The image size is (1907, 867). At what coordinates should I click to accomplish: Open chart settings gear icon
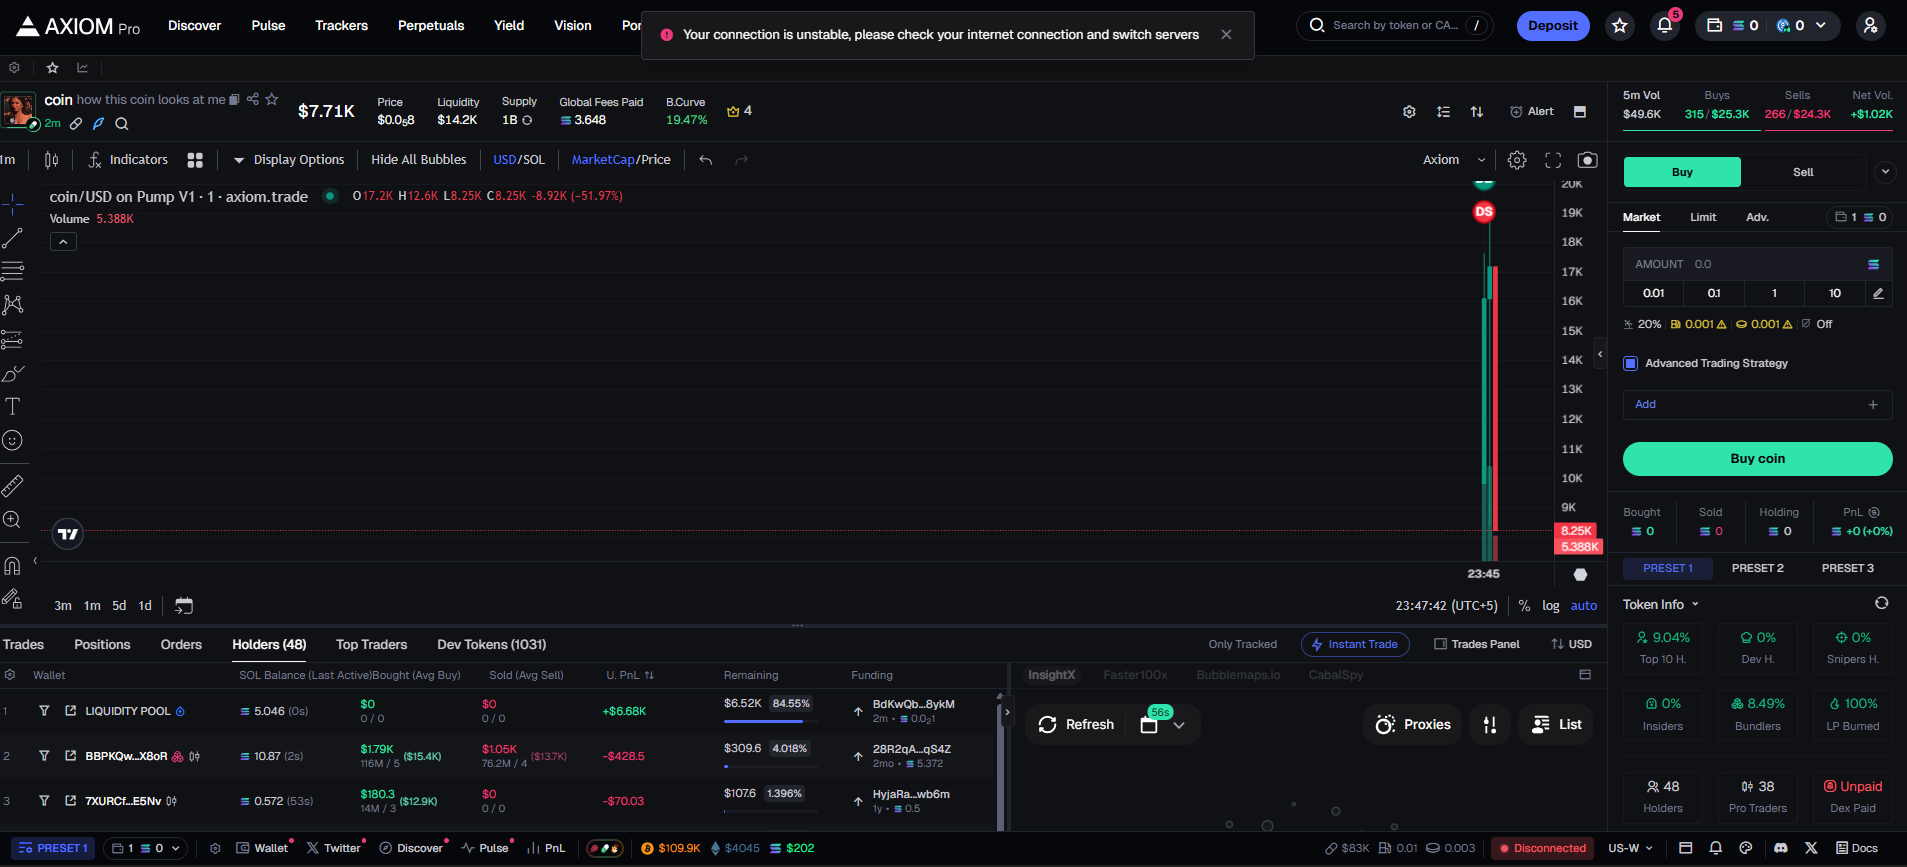pos(1517,160)
